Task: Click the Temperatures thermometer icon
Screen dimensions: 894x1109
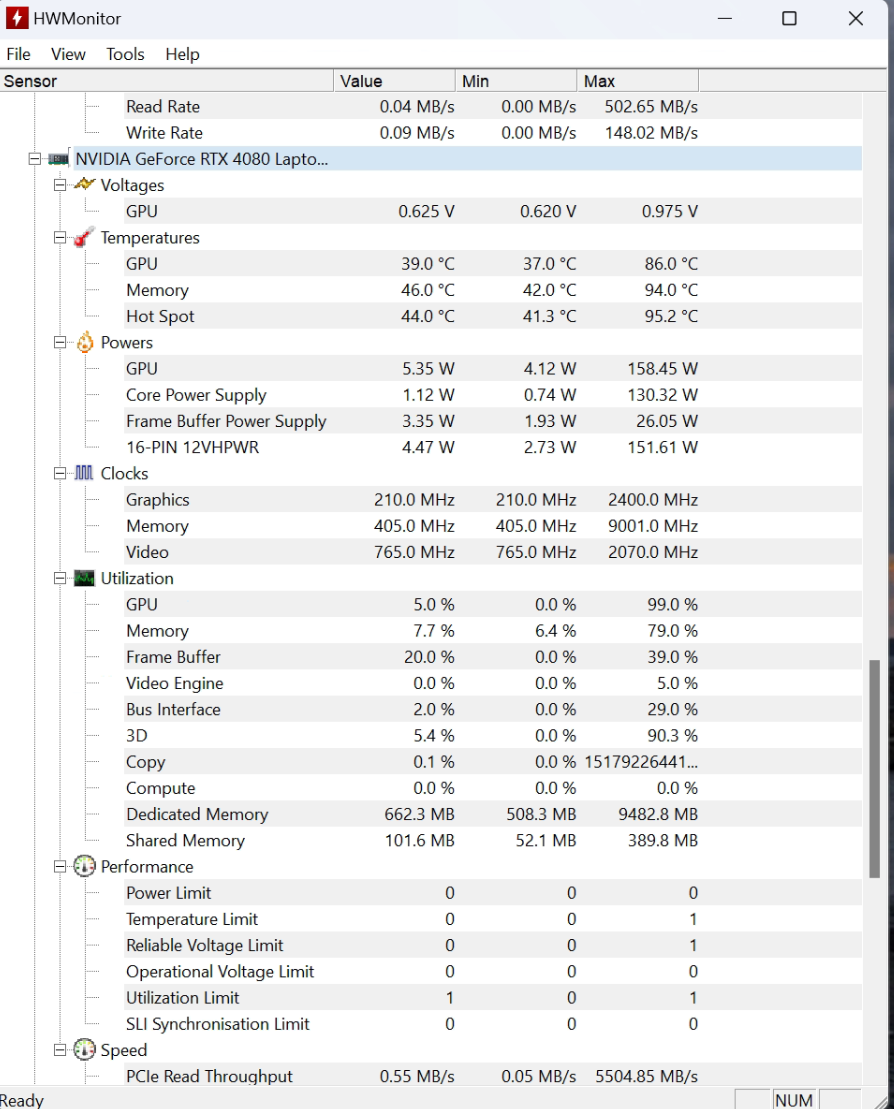Action: (x=85, y=238)
